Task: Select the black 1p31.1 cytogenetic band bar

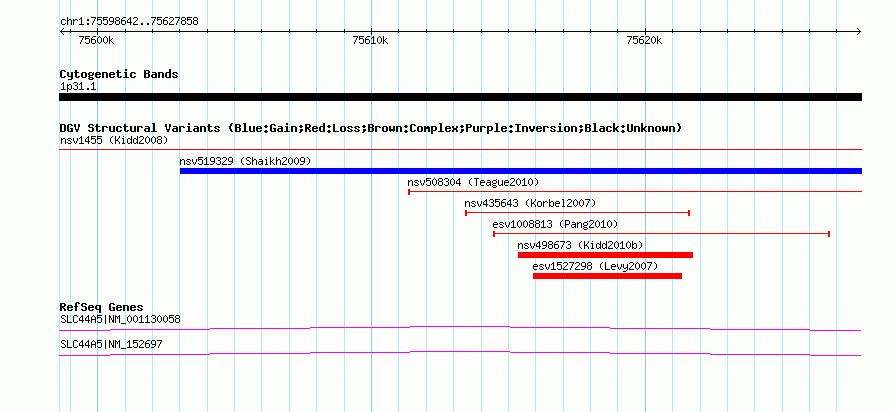Action: [460, 97]
